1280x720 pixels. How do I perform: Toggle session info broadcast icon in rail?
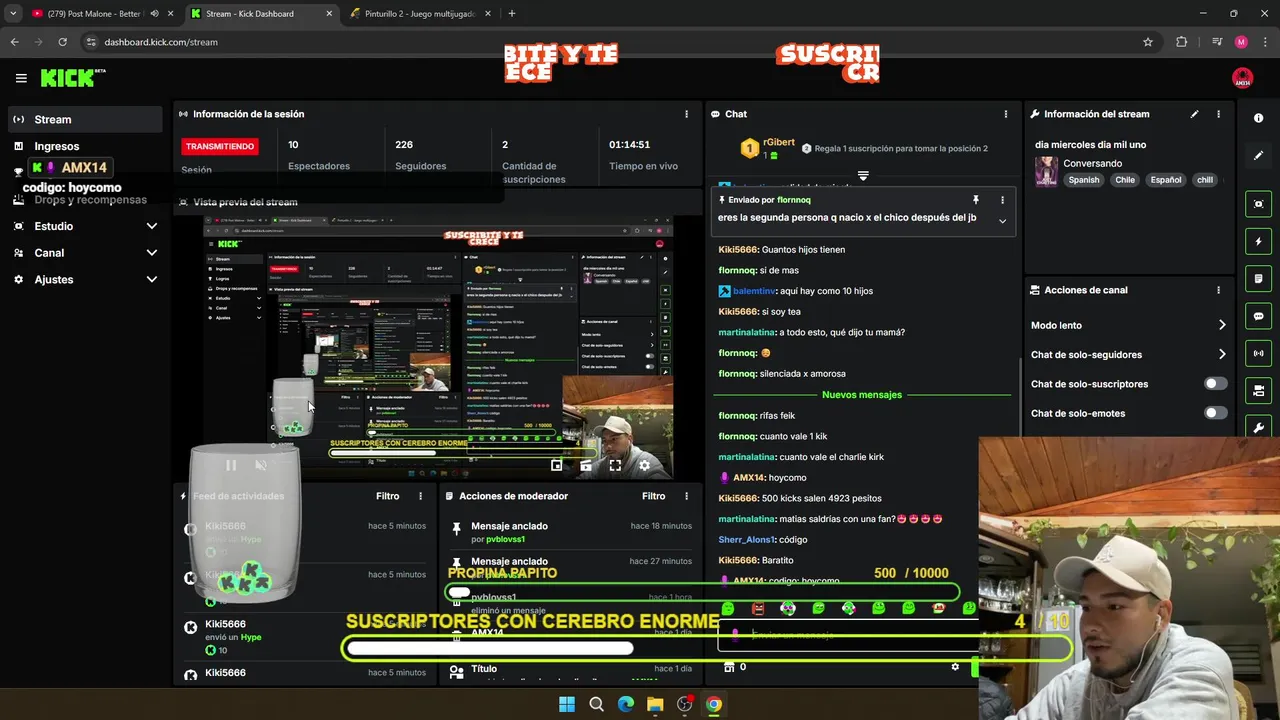tap(1258, 353)
